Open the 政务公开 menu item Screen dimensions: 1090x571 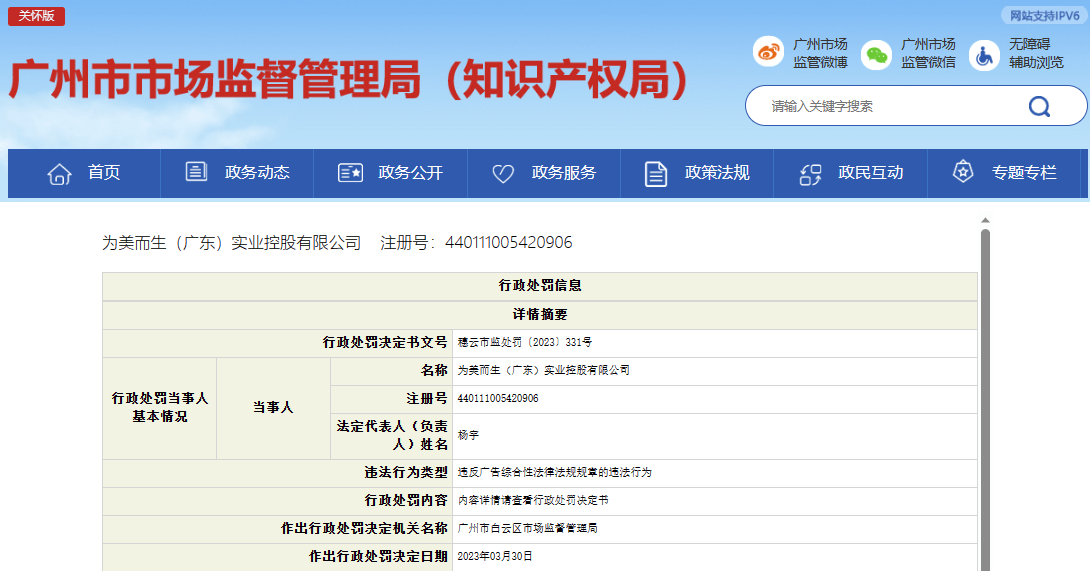(x=410, y=173)
